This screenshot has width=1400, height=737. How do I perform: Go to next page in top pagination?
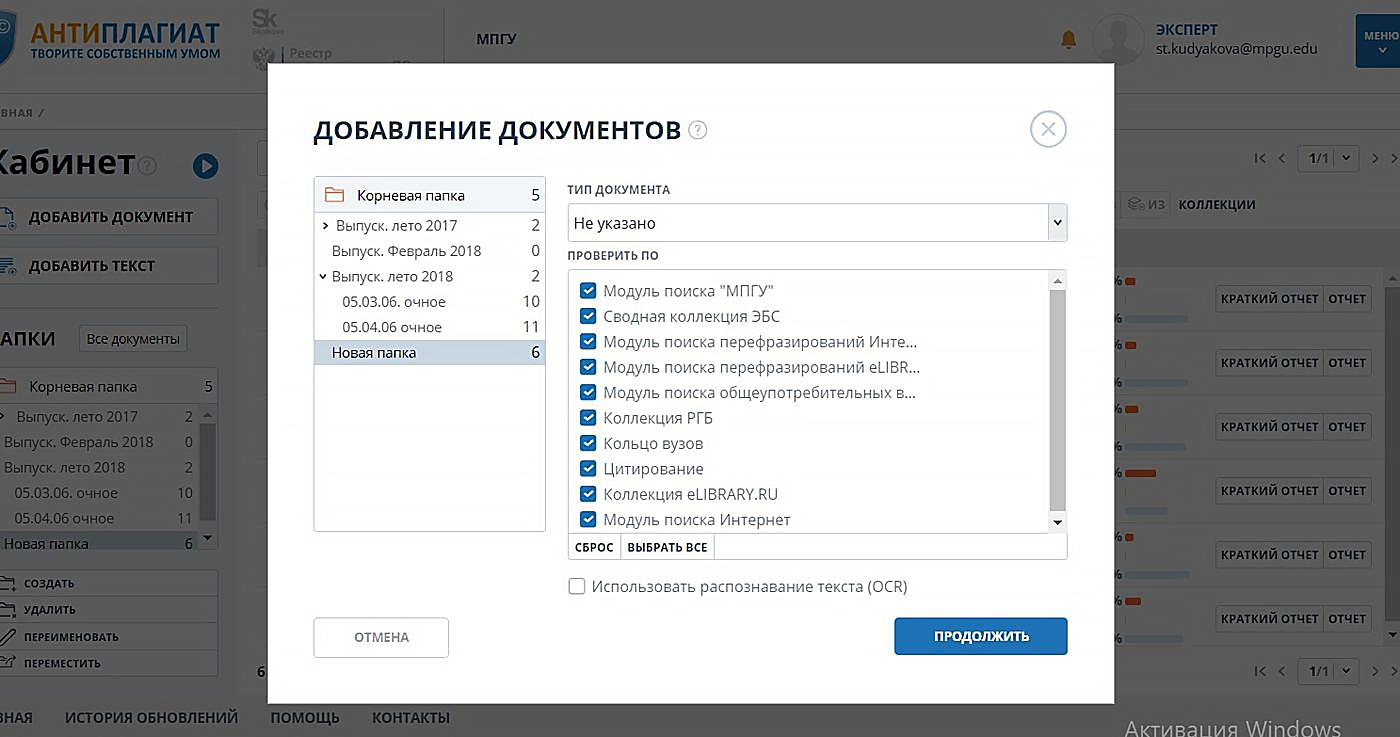click(x=1376, y=158)
